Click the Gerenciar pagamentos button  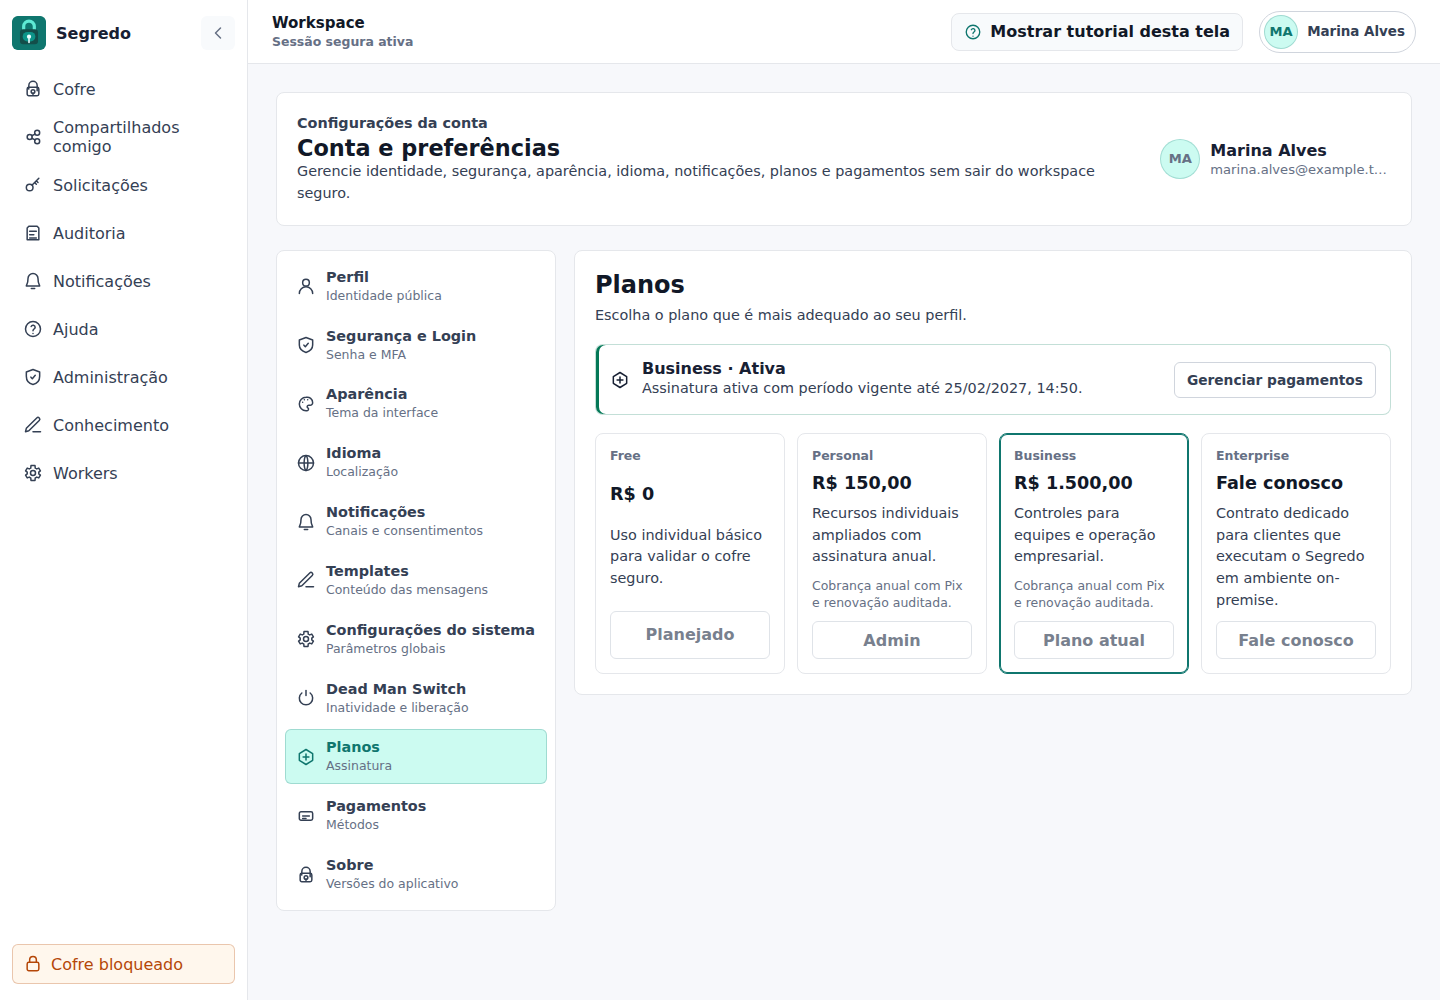pyautogui.click(x=1275, y=380)
